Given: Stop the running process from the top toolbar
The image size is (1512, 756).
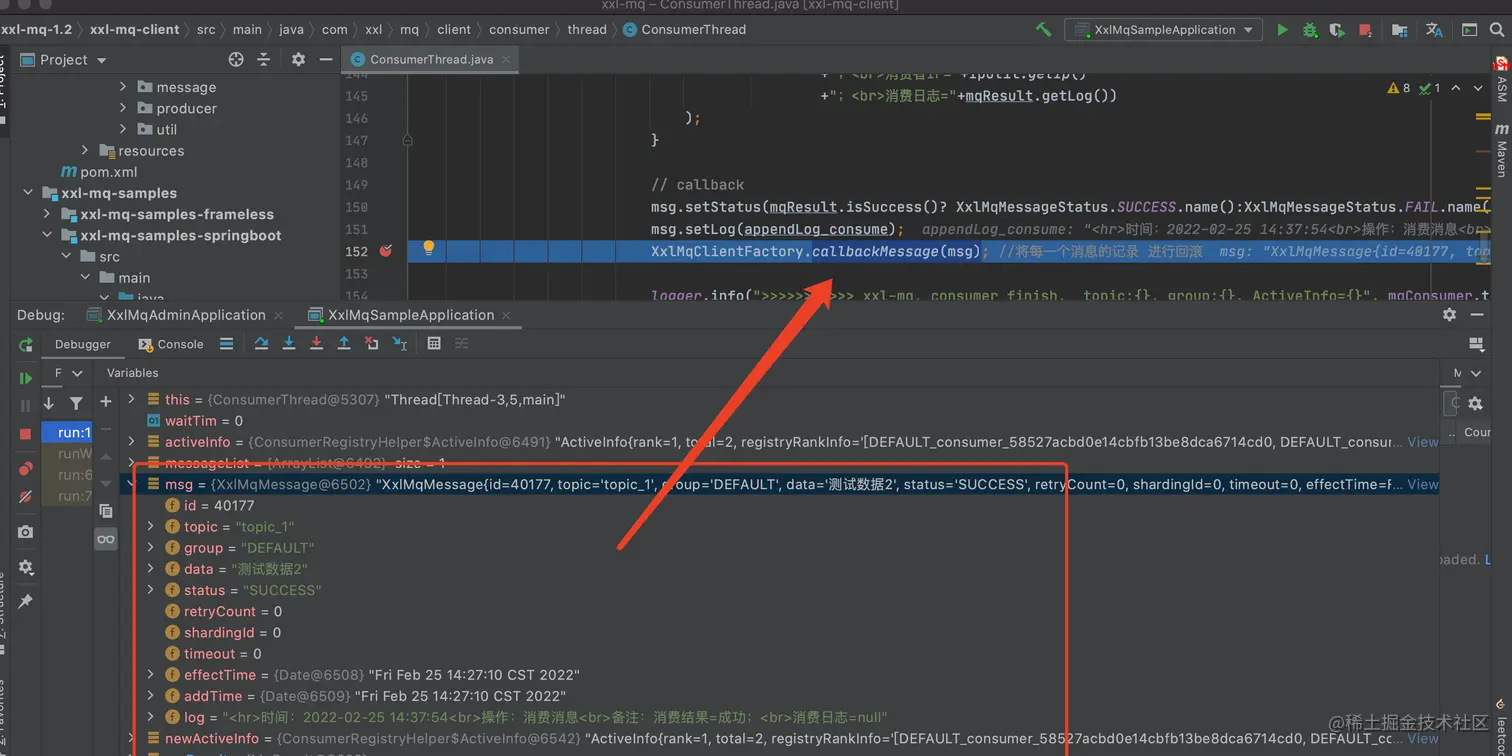Looking at the screenshot, I should [1365, 30].
